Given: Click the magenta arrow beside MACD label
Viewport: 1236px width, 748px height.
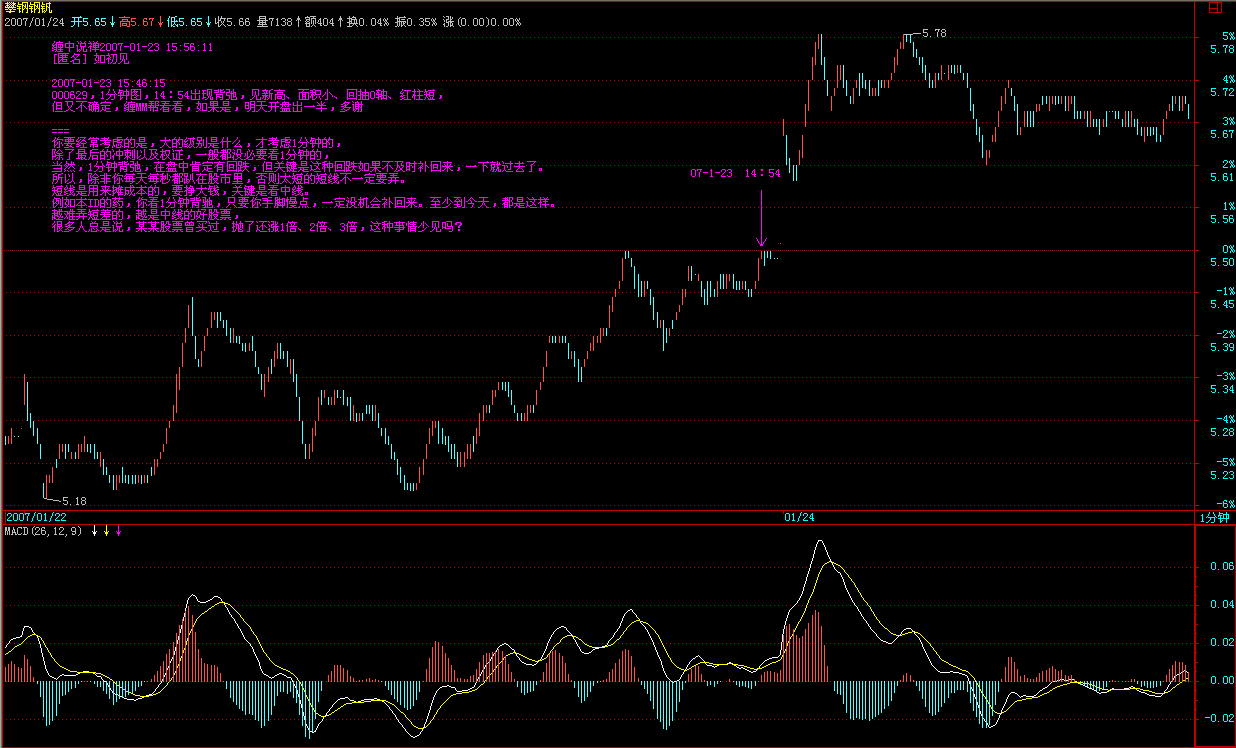Looking at the screenshot, I should click(x=118, y=531).
